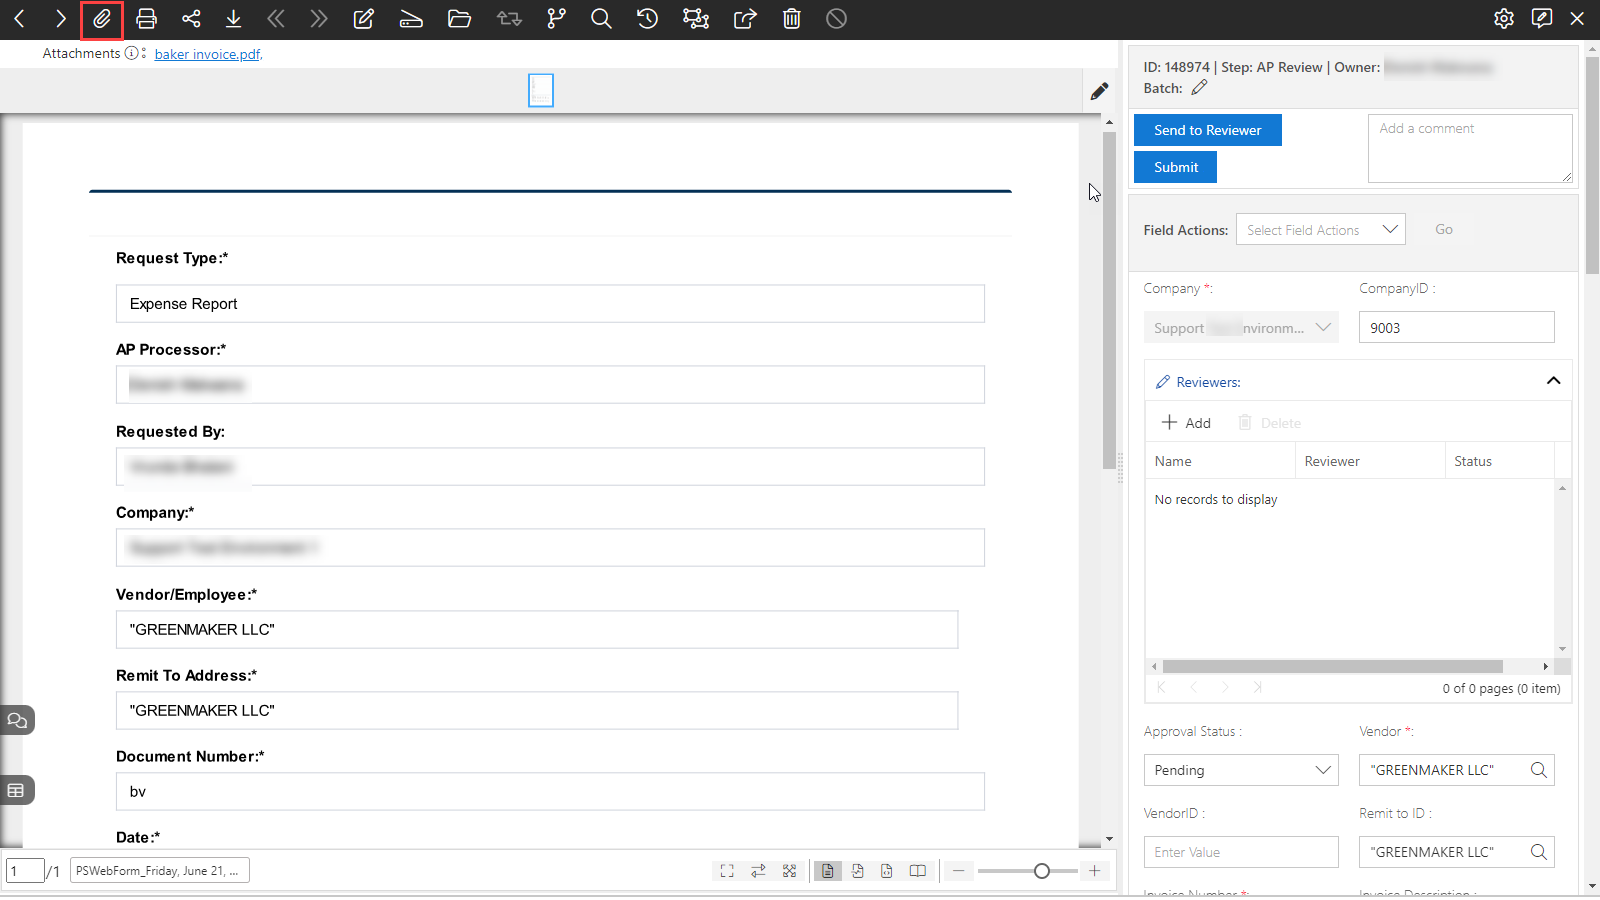Open the Select Field Actions dropdown
Screen dimensions: 1600x900
[1321, 230]
